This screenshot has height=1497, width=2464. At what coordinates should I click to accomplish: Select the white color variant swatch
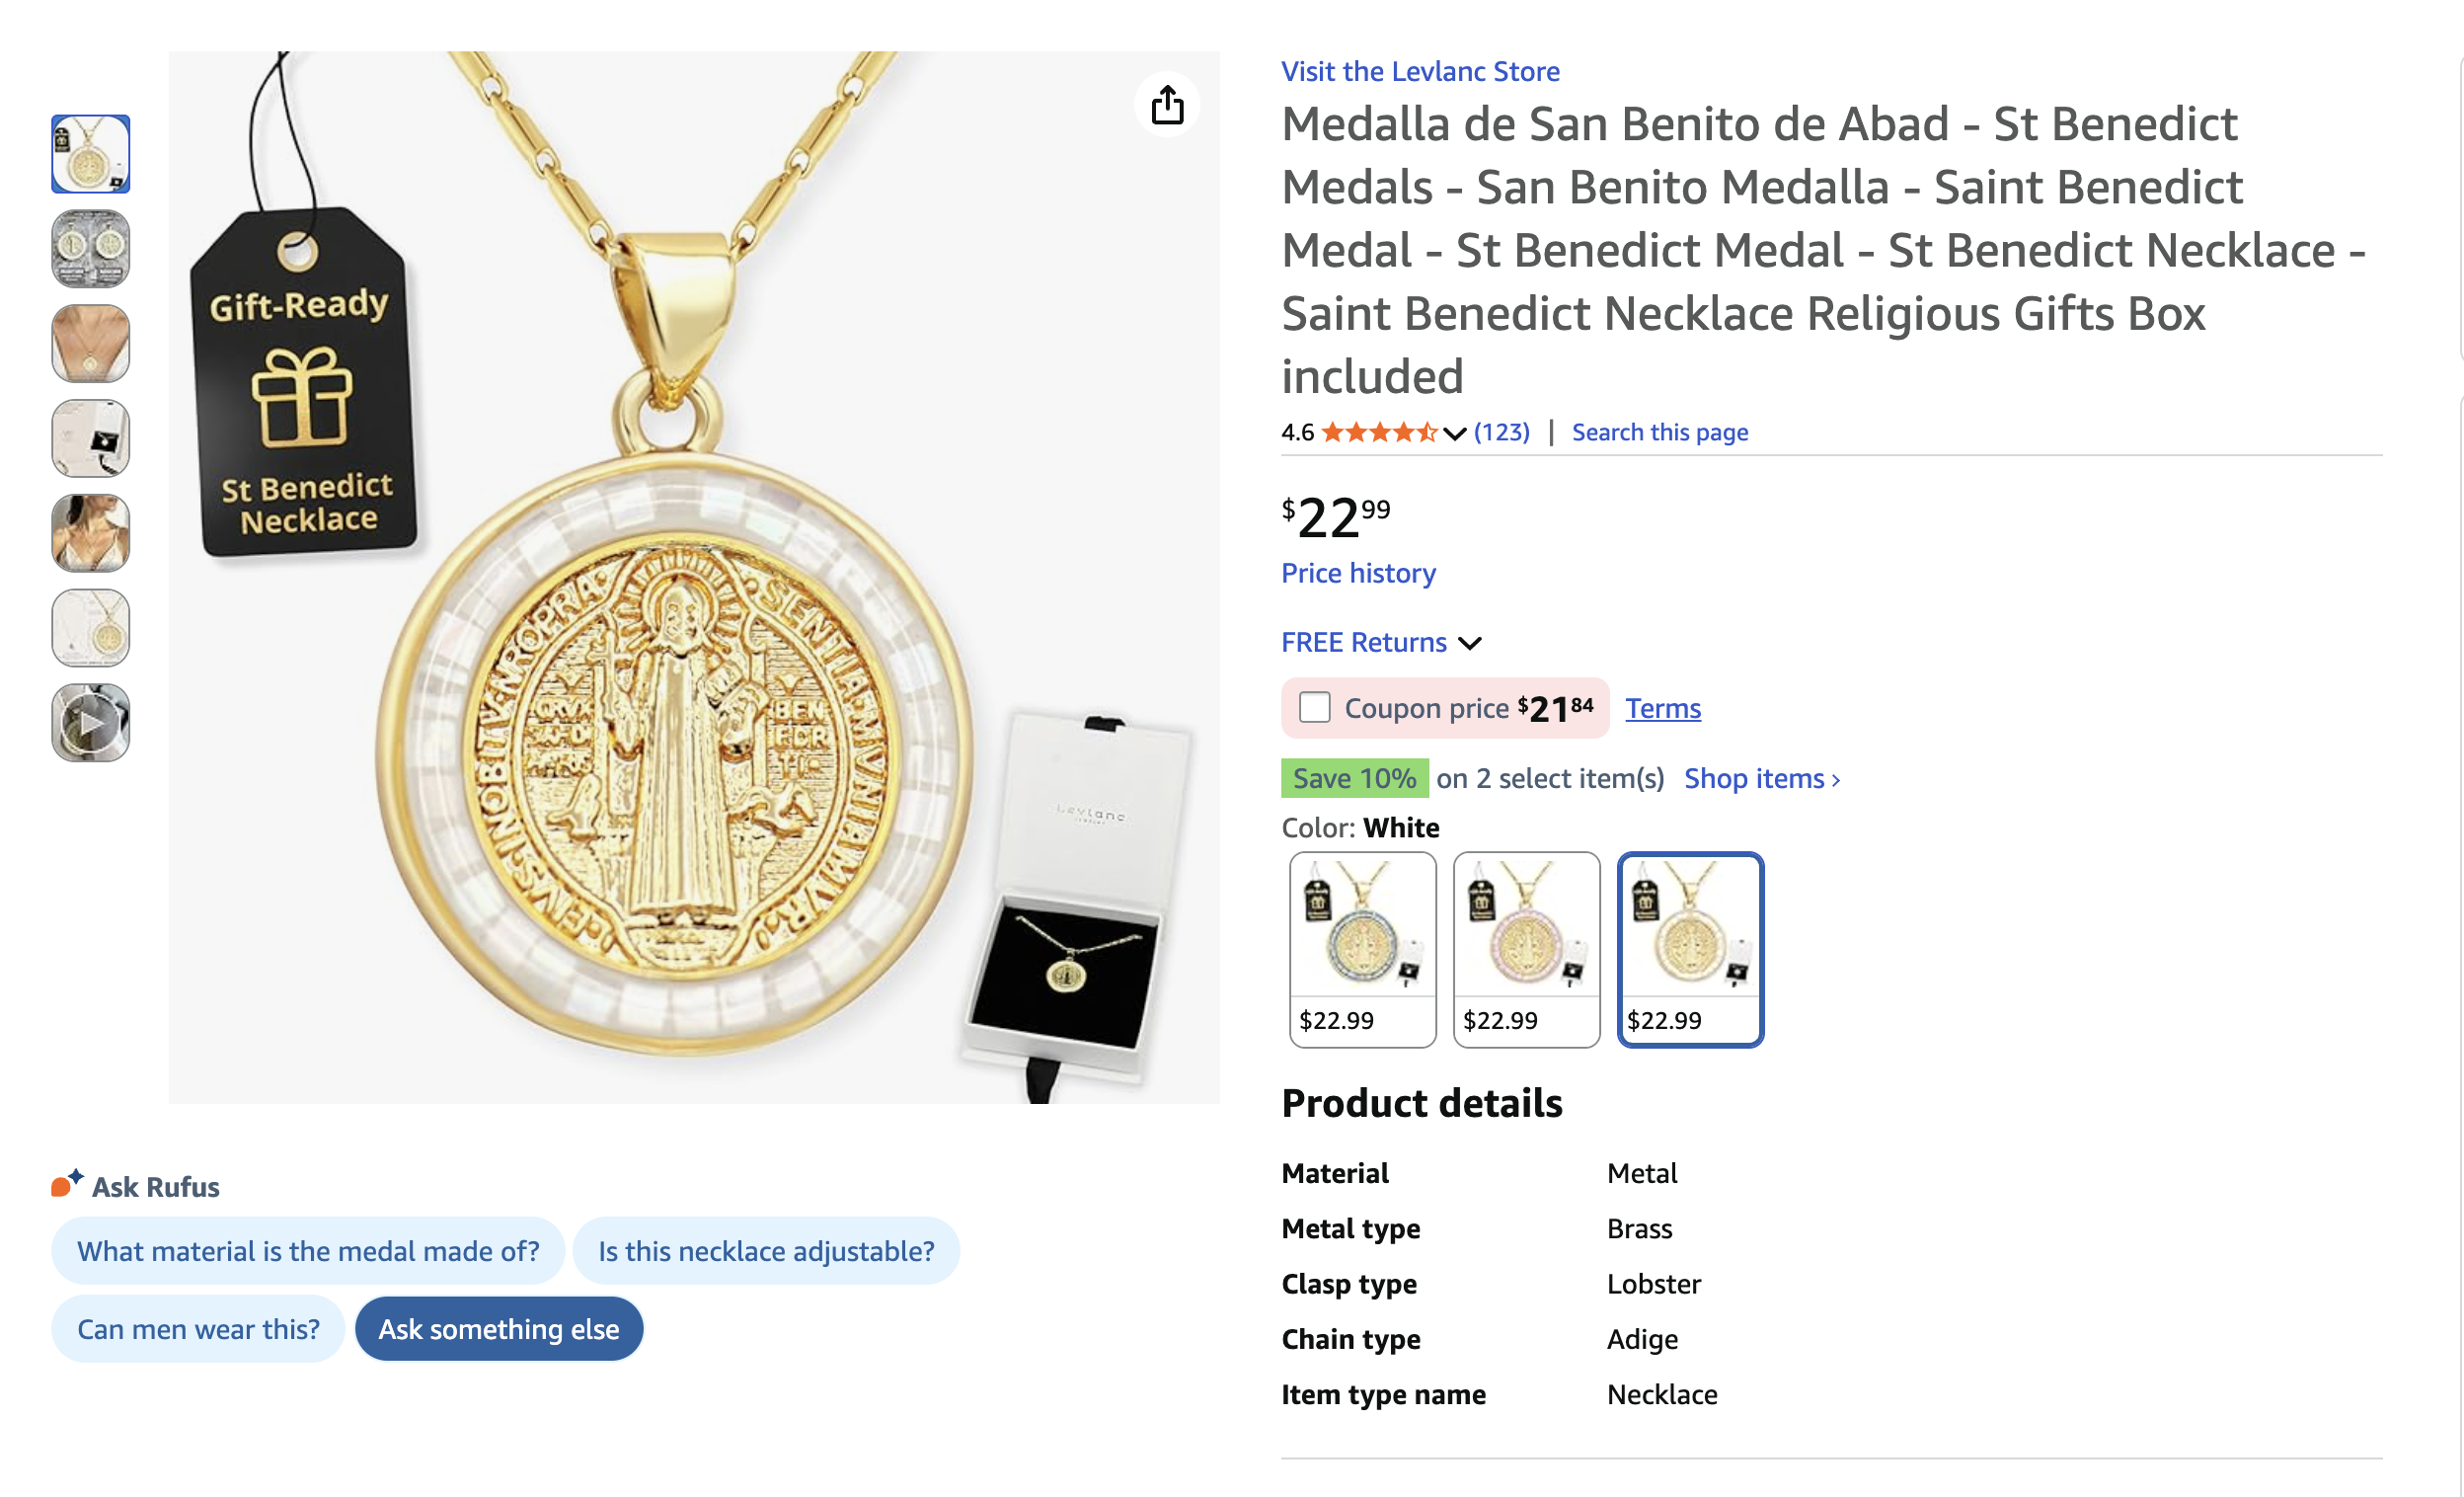(x=1690, y=950)
